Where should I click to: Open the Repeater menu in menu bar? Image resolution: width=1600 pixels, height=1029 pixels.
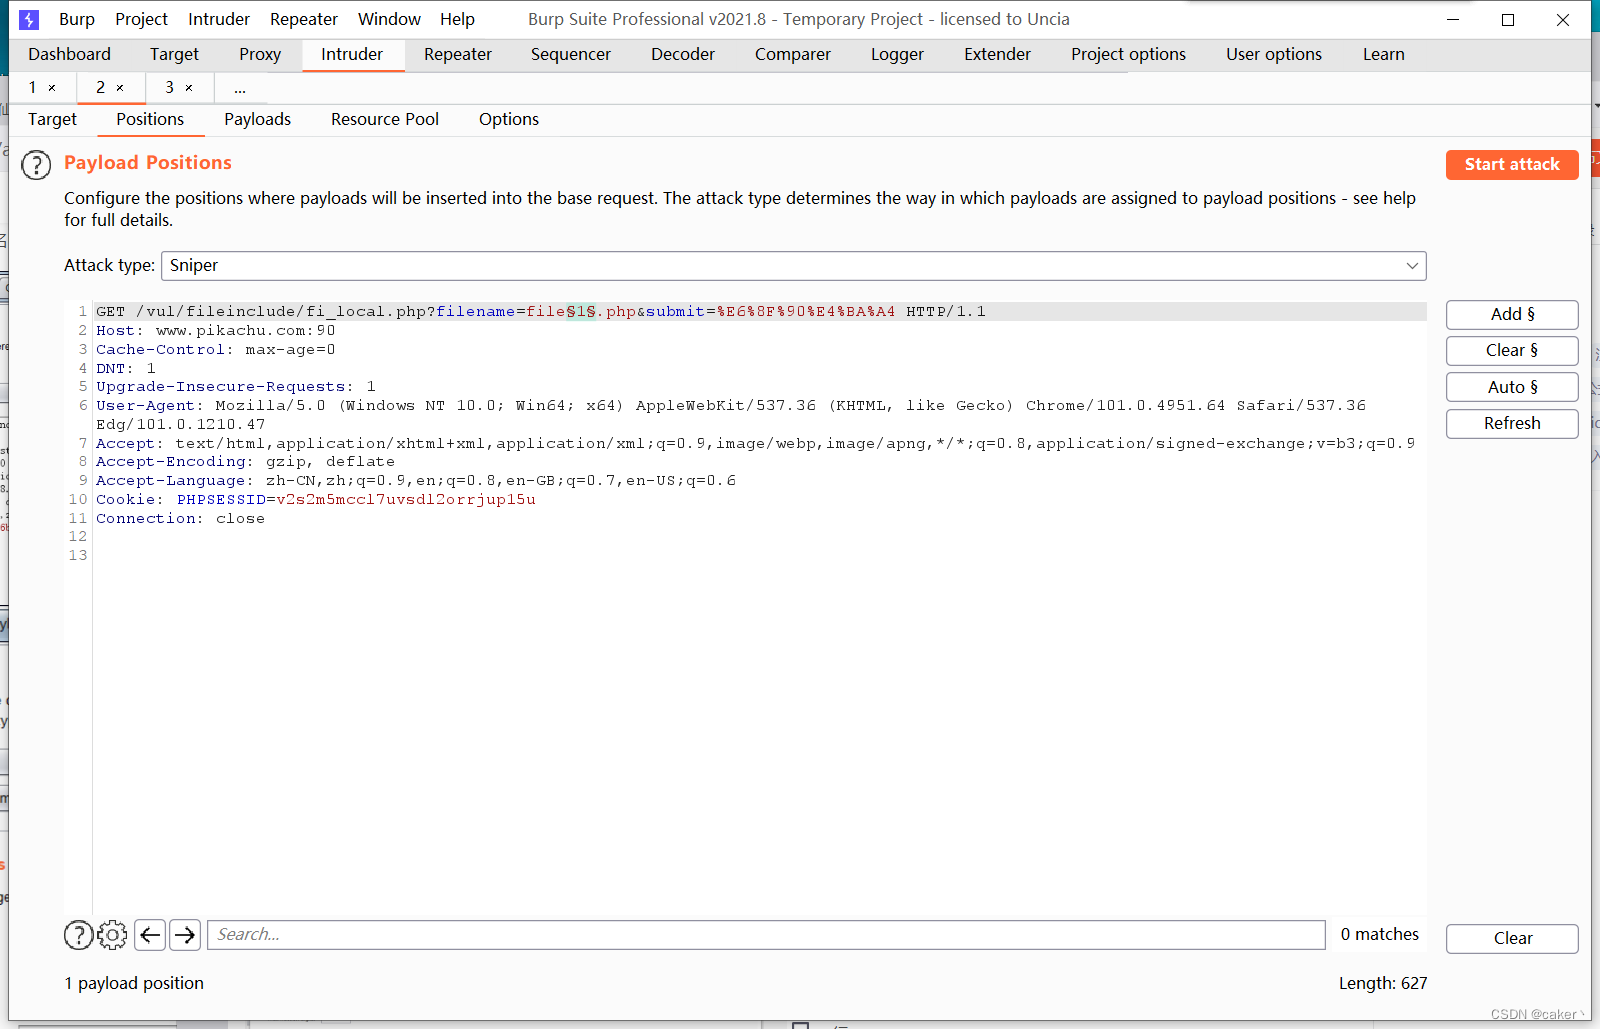tap(304, 19)
